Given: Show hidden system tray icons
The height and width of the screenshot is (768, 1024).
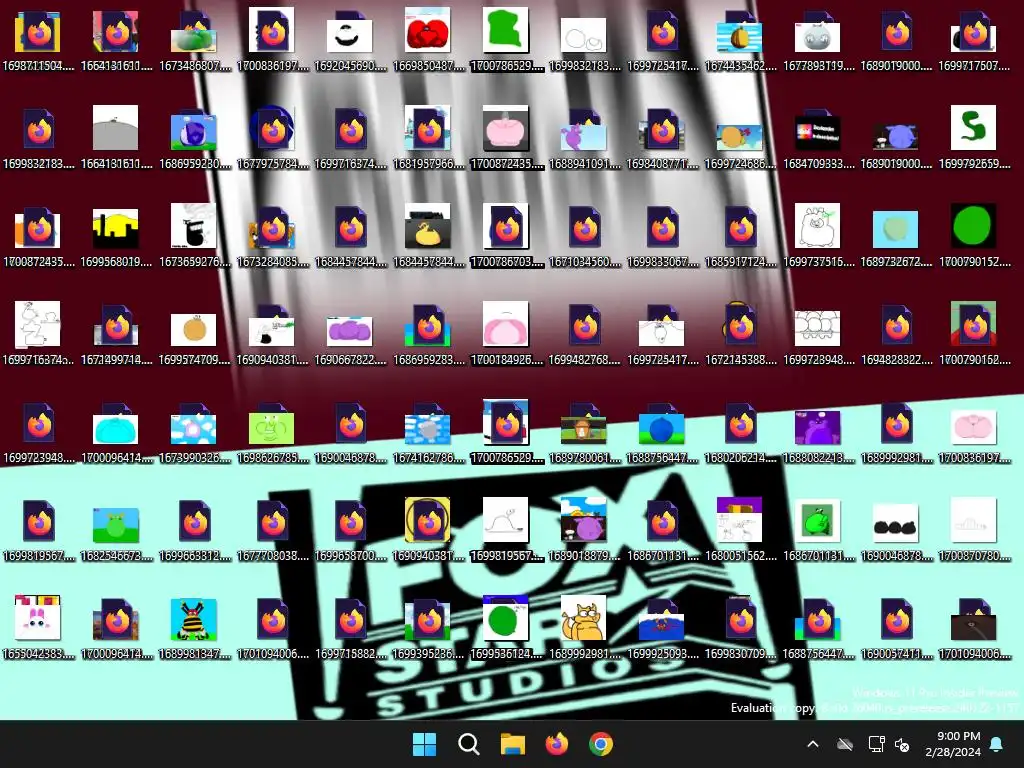Looking at the screenshot, I should (813, 744).
